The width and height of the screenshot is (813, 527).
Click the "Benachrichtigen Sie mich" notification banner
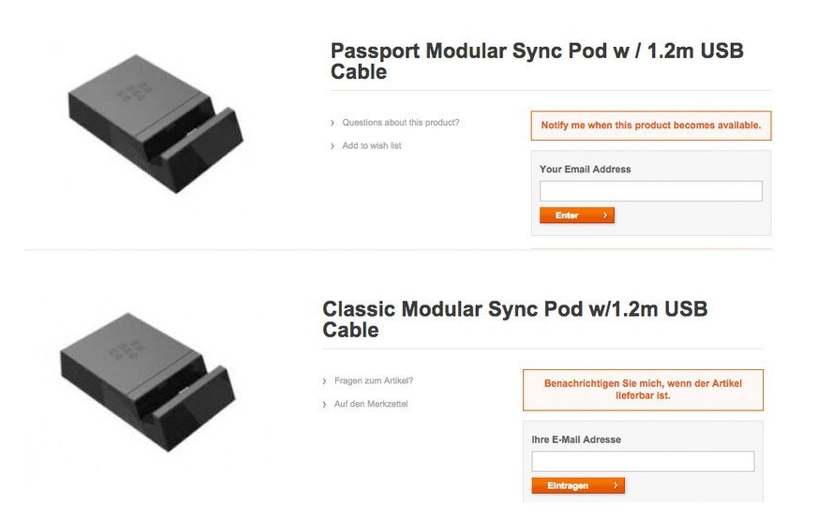643,389
